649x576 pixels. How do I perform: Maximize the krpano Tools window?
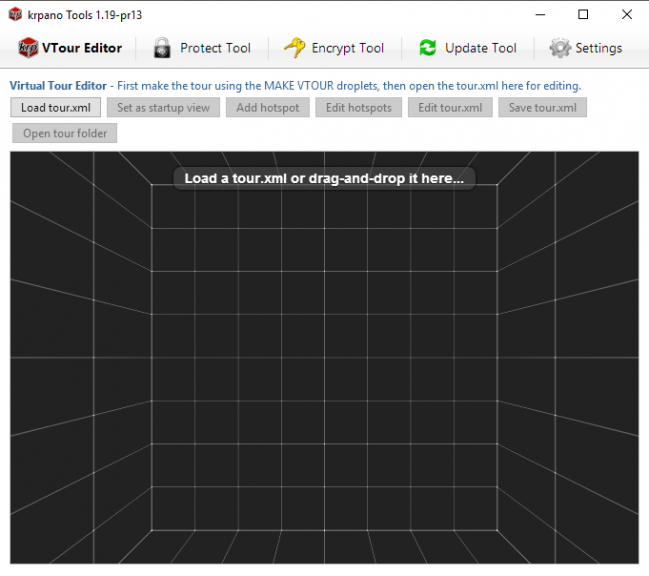point(583,14)
